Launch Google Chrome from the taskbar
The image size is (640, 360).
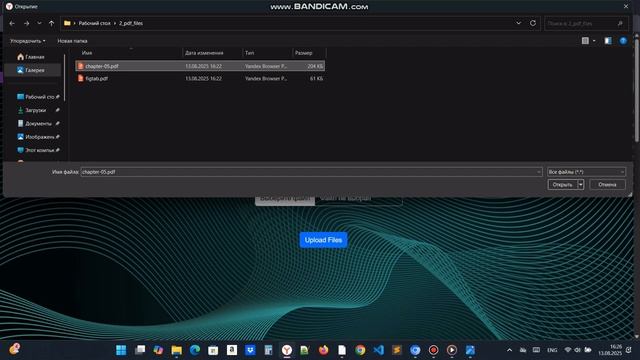click(360, 350)
